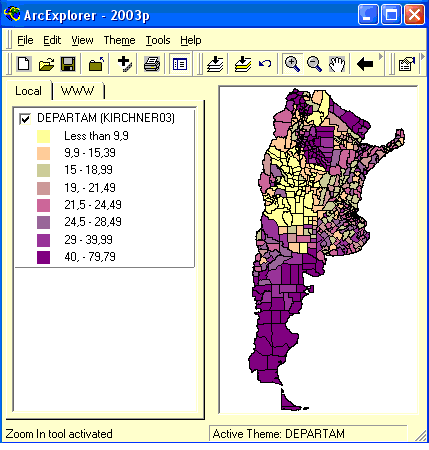Switch to the WWW tab
This screenshot has height=450, width=429.
(x=78, y=91)
